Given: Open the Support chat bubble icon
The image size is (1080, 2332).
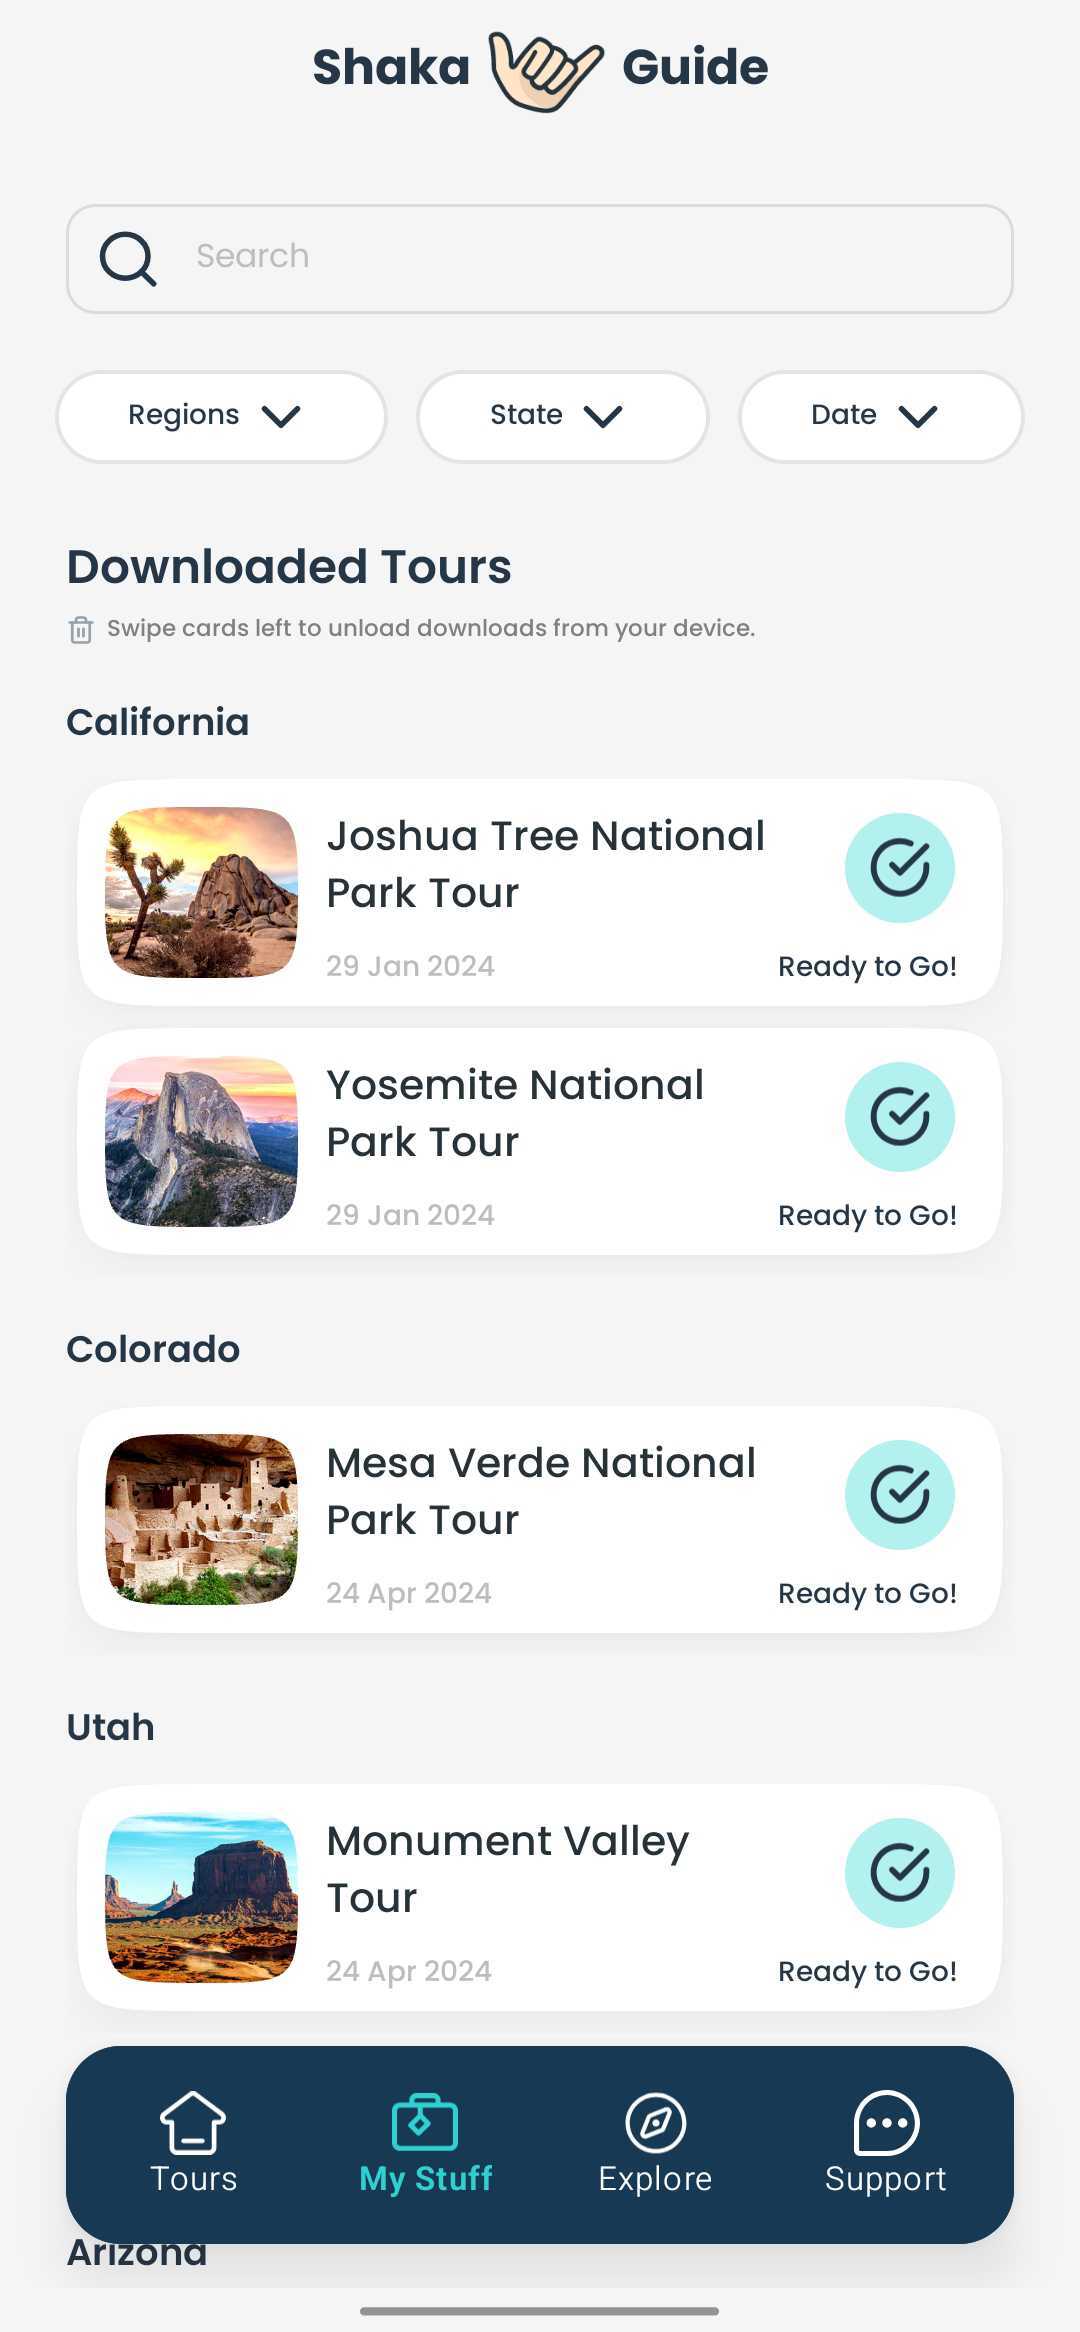Looking at the screenshot, I should coord(886,2122).
